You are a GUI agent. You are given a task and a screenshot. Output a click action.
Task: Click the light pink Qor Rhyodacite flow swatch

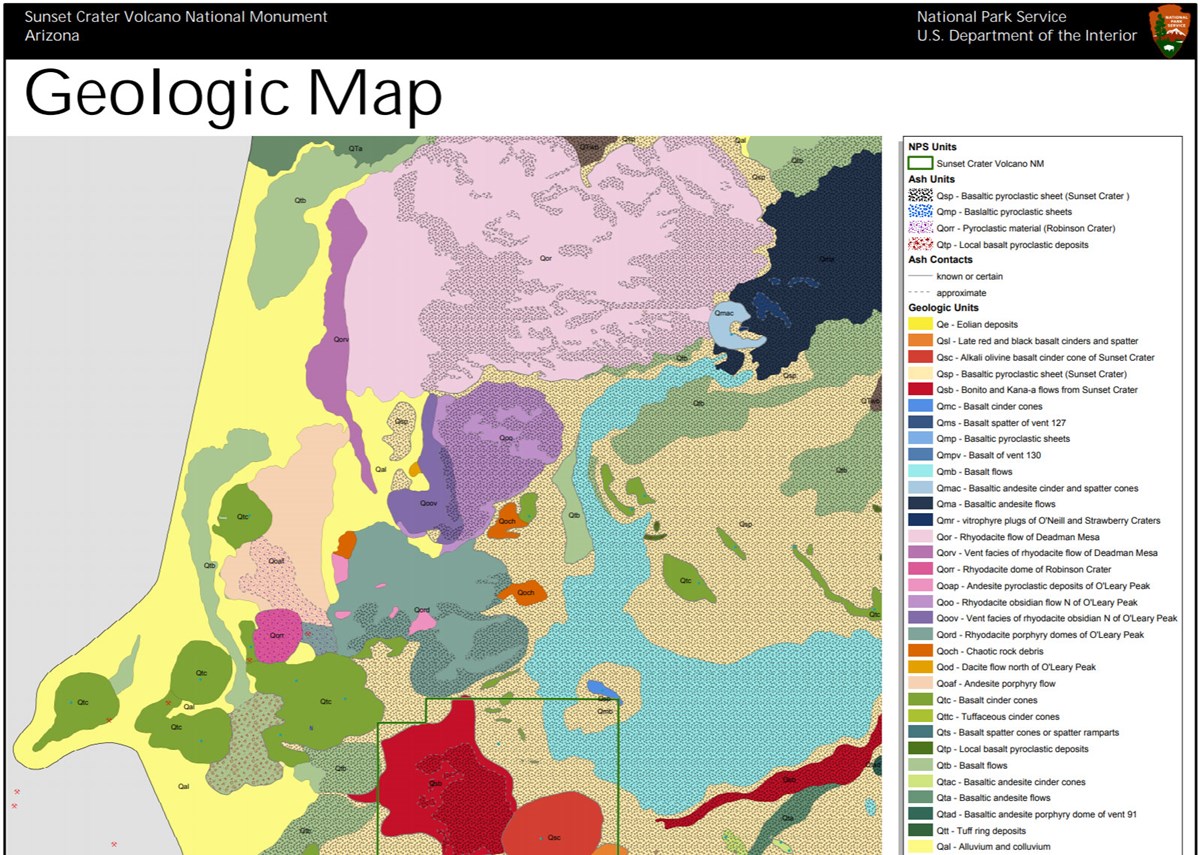(x=920, y=537)
